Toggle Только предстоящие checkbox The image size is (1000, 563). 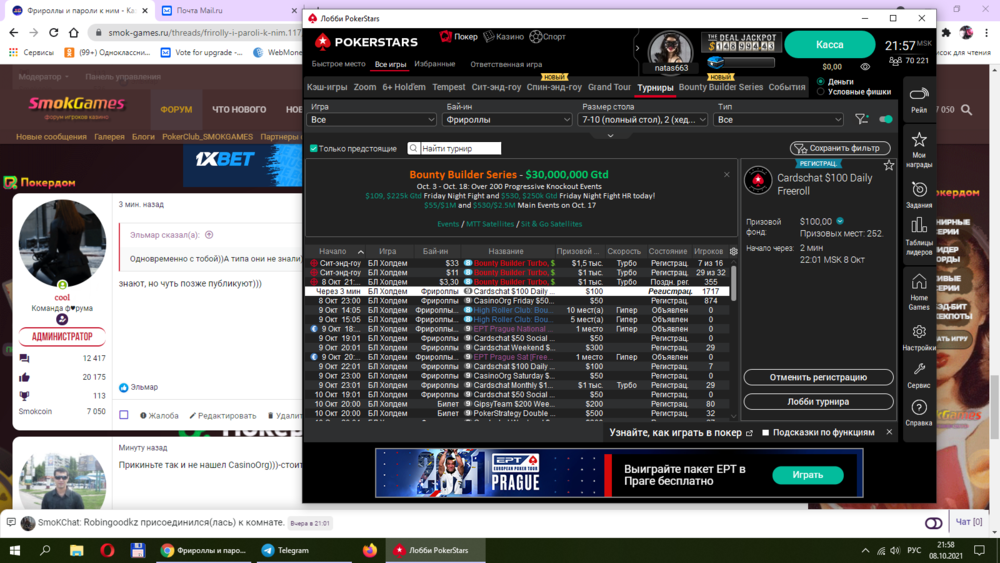tap(314, 149)
